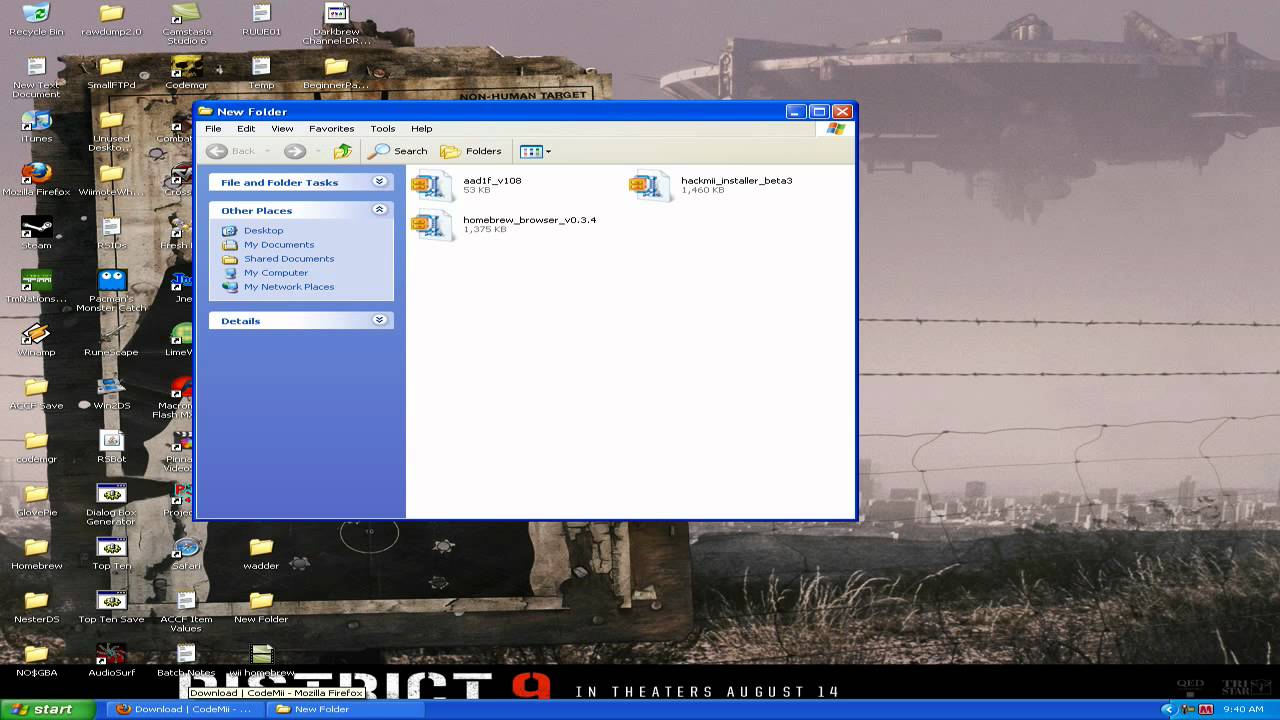Open the Tools menu
Image resolution: width=1280 pixels, height=720 pixels.
[x=383, y=128]
